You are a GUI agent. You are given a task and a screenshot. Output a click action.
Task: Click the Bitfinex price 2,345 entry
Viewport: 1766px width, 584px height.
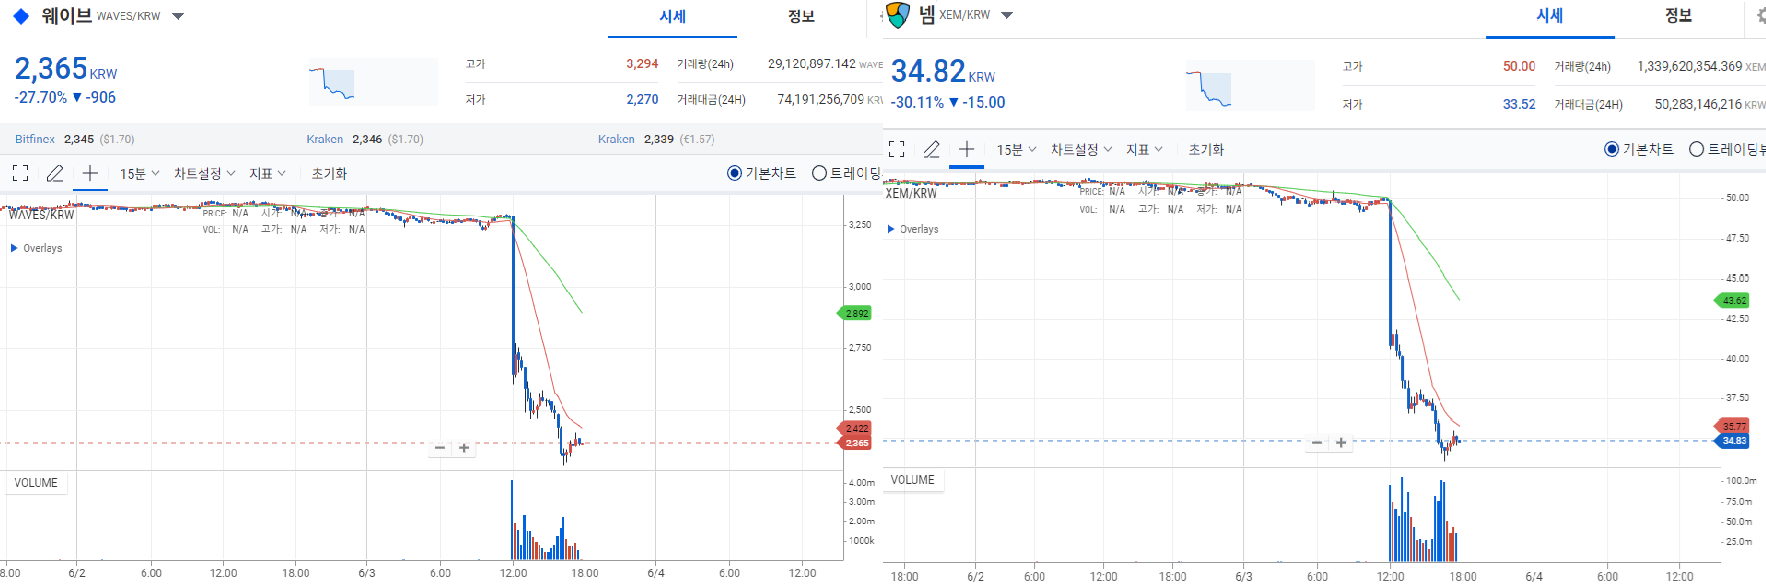click(74, 139)
